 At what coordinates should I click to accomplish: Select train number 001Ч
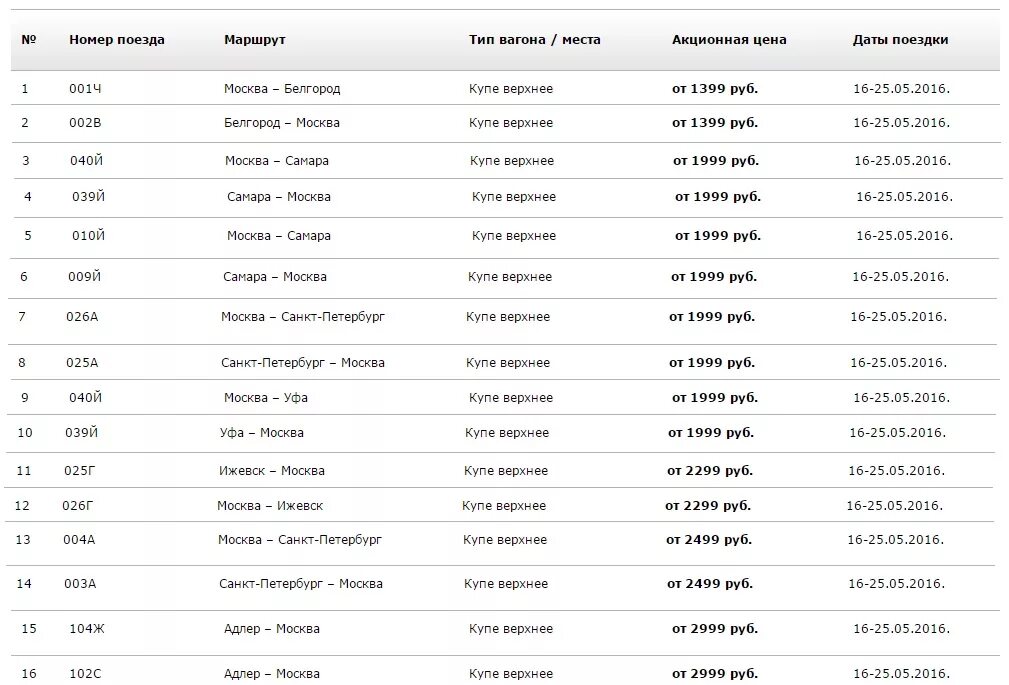pyautogui.click(x=86, y=89)
